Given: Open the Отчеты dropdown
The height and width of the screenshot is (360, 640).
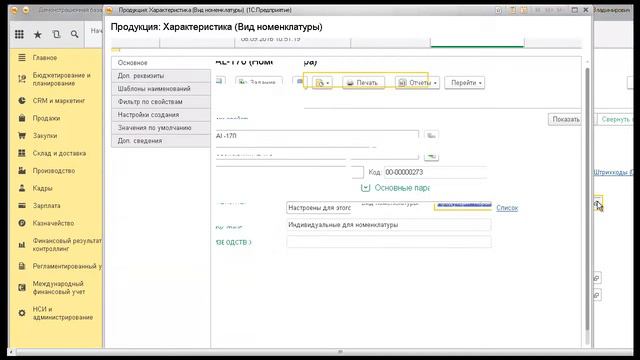Looking at the screenshot, I should pos(417,83).
